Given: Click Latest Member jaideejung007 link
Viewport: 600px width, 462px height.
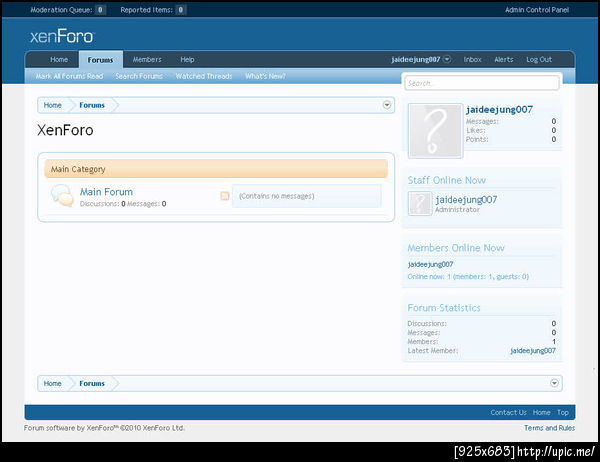Looking at the screenshot, I should click(x=533, y=351).
